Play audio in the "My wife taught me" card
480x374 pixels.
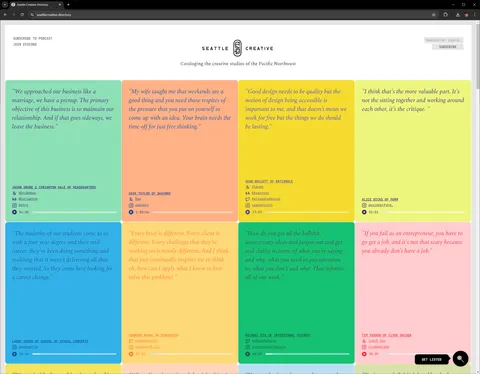click(x=131, y=212)
